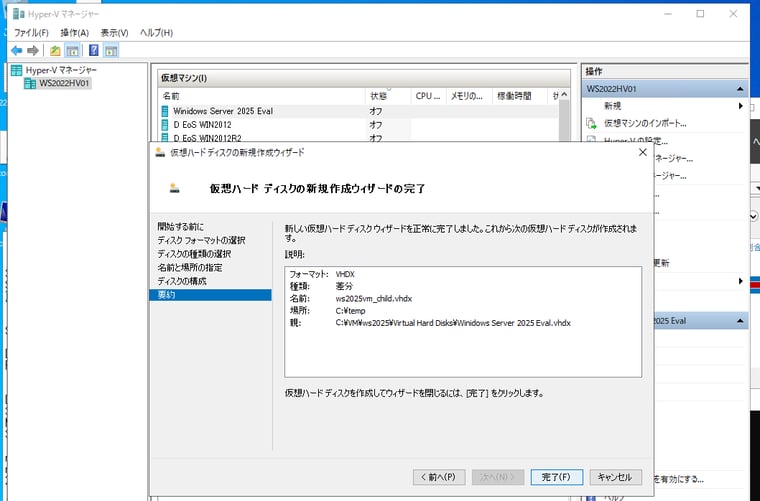Screen dimensions: 760x501
Task: Expand the 新規 submenu arrow in actions pane
Action: coord(741,106)
